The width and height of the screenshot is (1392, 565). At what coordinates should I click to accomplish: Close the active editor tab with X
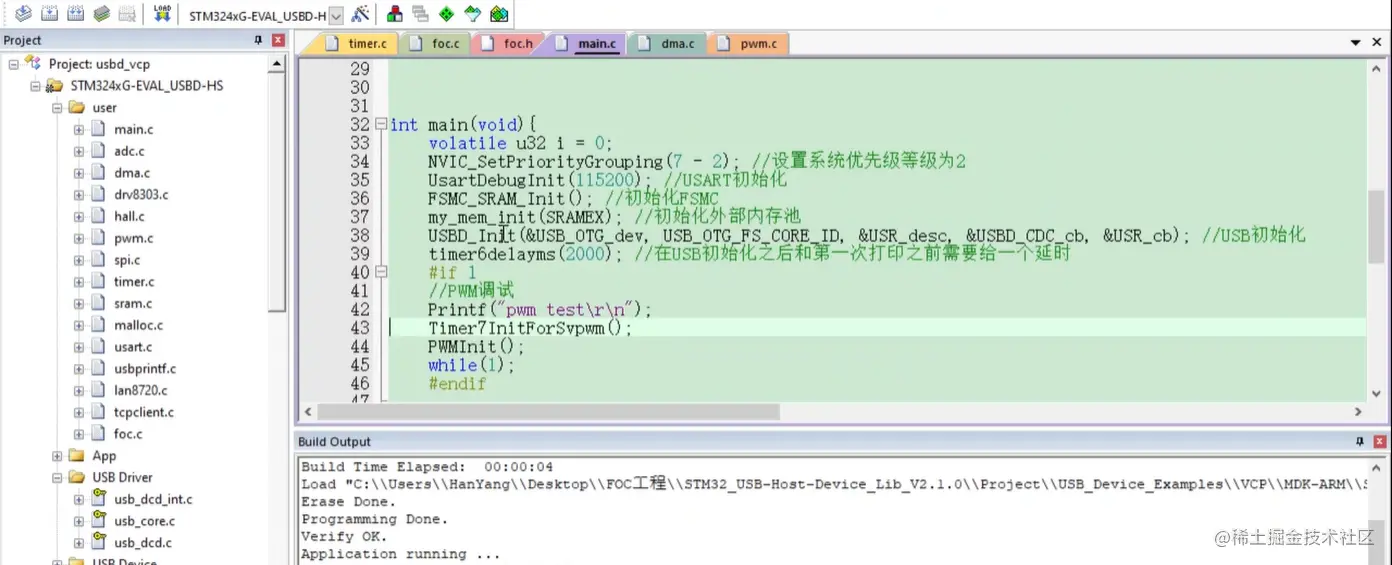click(1377, 43)
